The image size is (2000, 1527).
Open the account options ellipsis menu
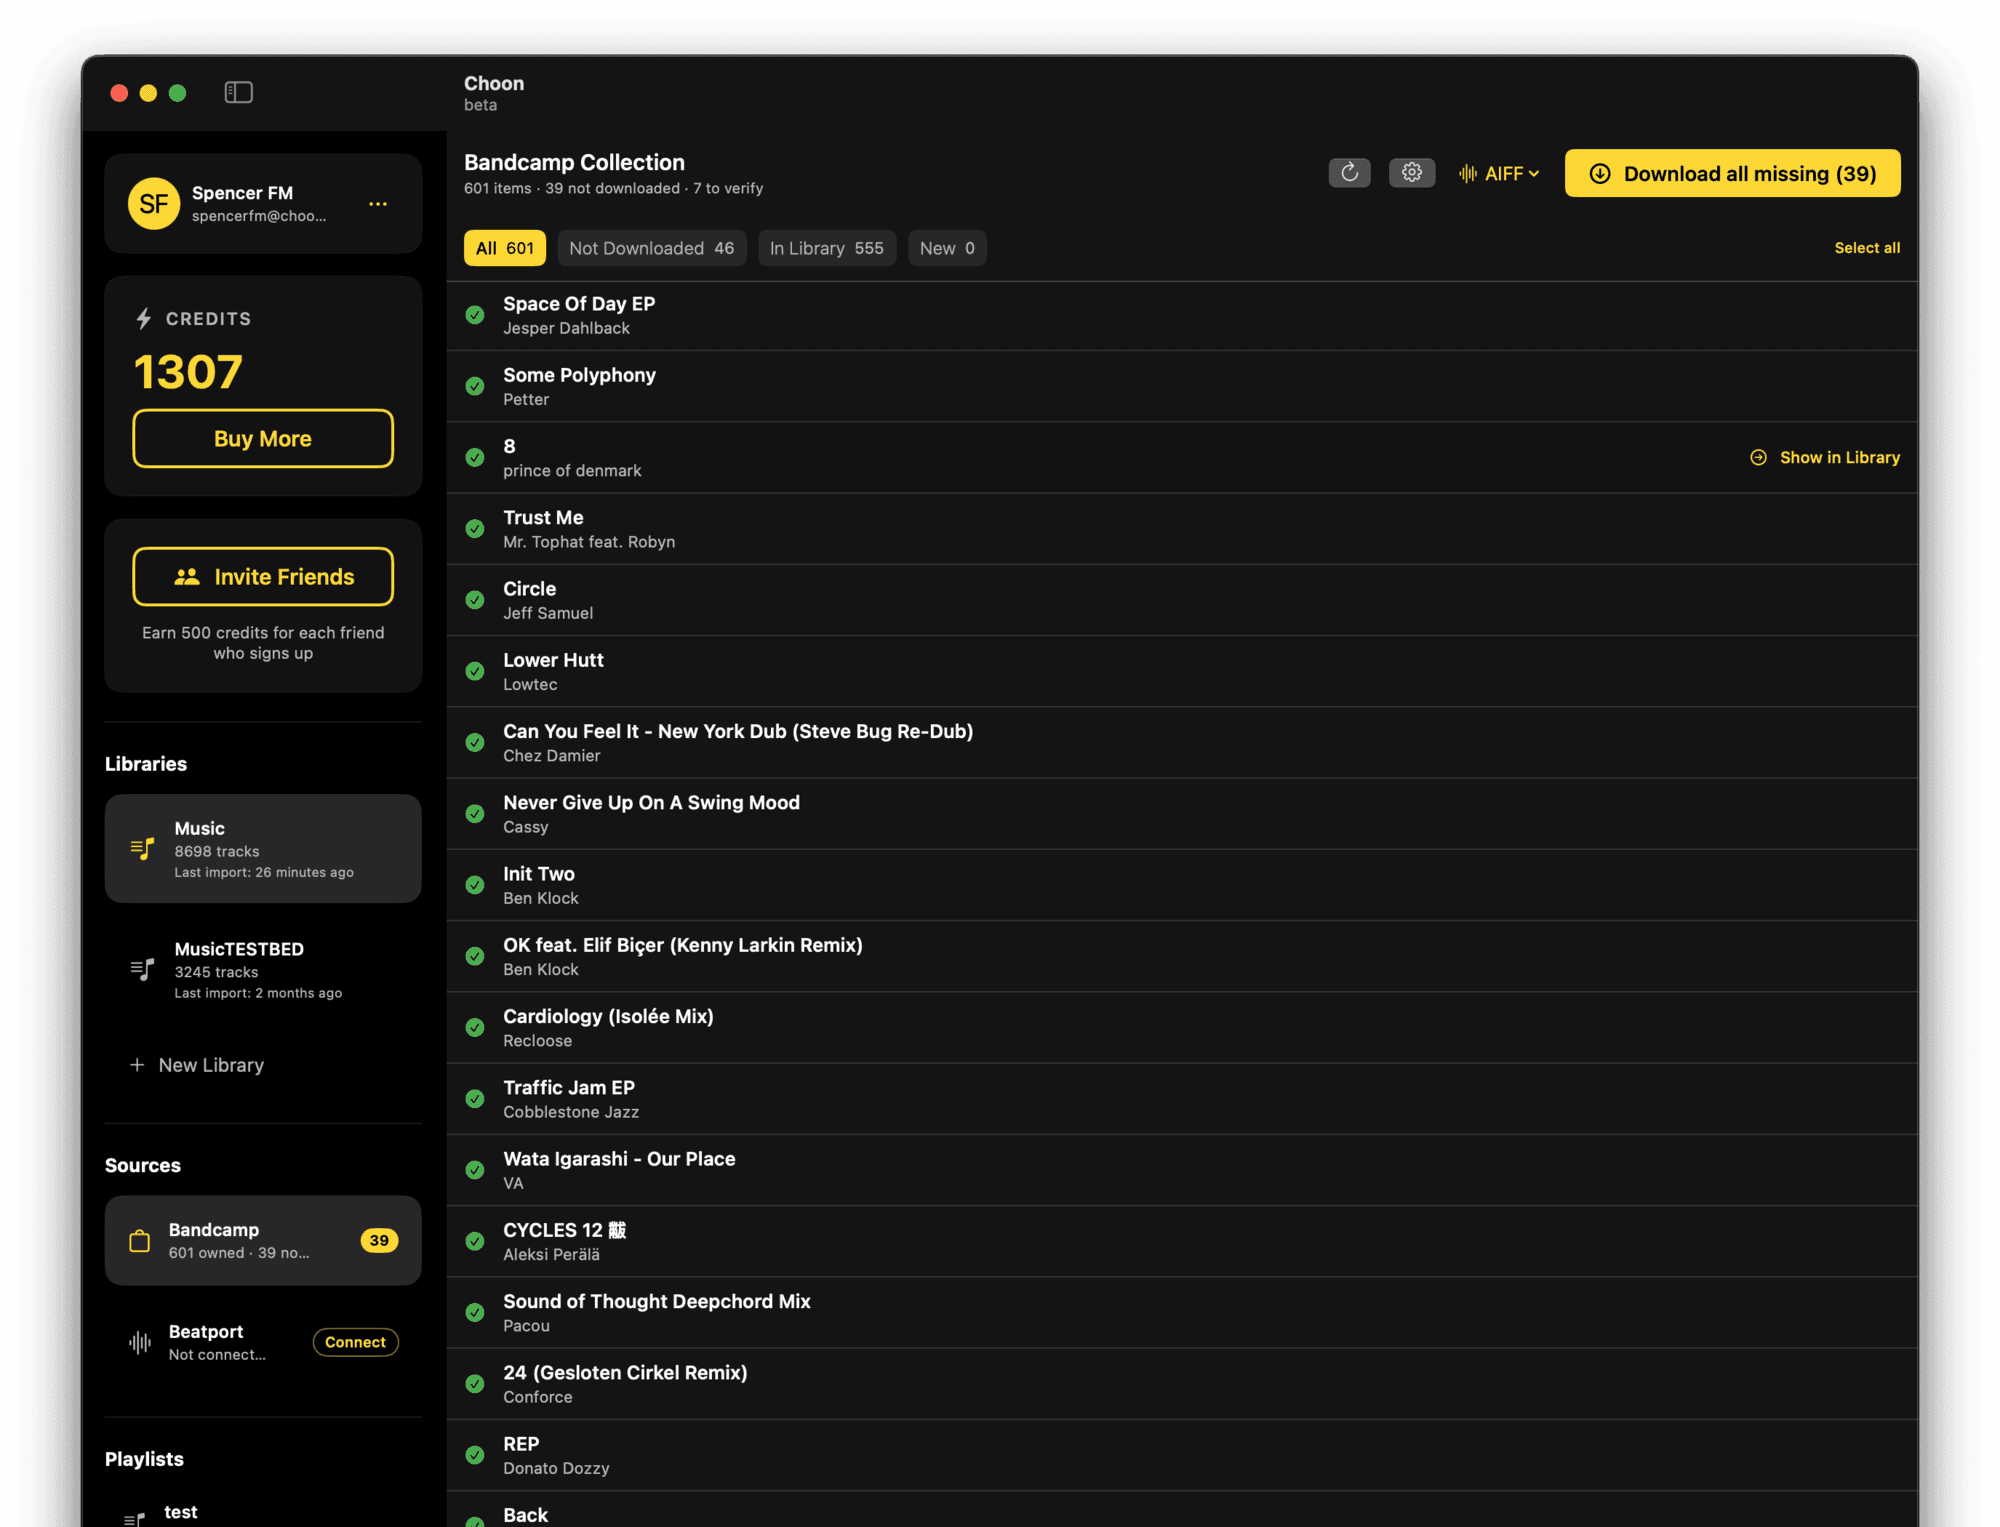coord(378,204)
